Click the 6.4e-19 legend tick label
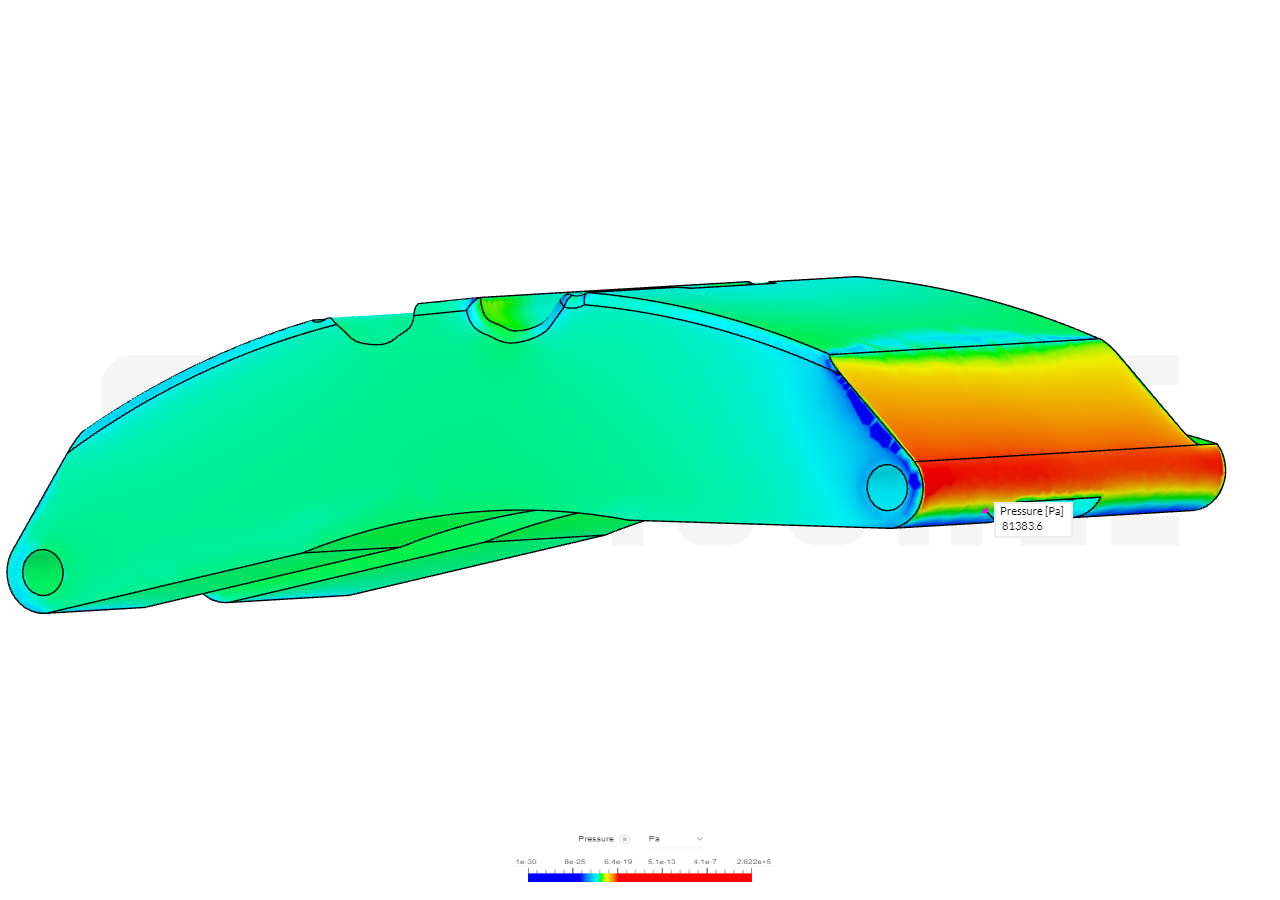The width and height of the screenshot is (1280, 900). click(x=618, y=861)
